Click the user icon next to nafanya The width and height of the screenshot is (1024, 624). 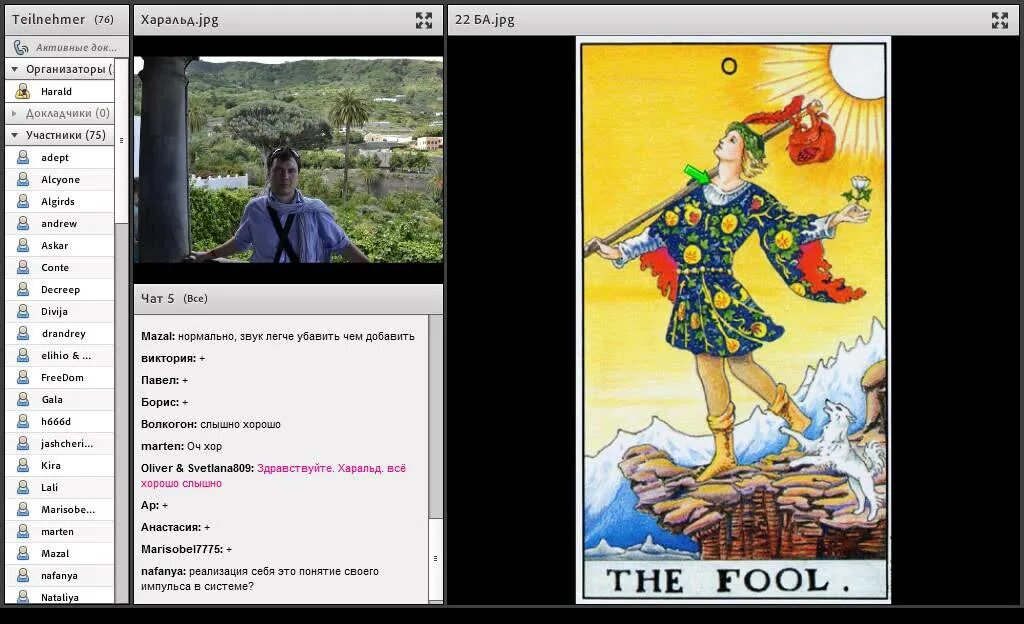coord(23,576)
